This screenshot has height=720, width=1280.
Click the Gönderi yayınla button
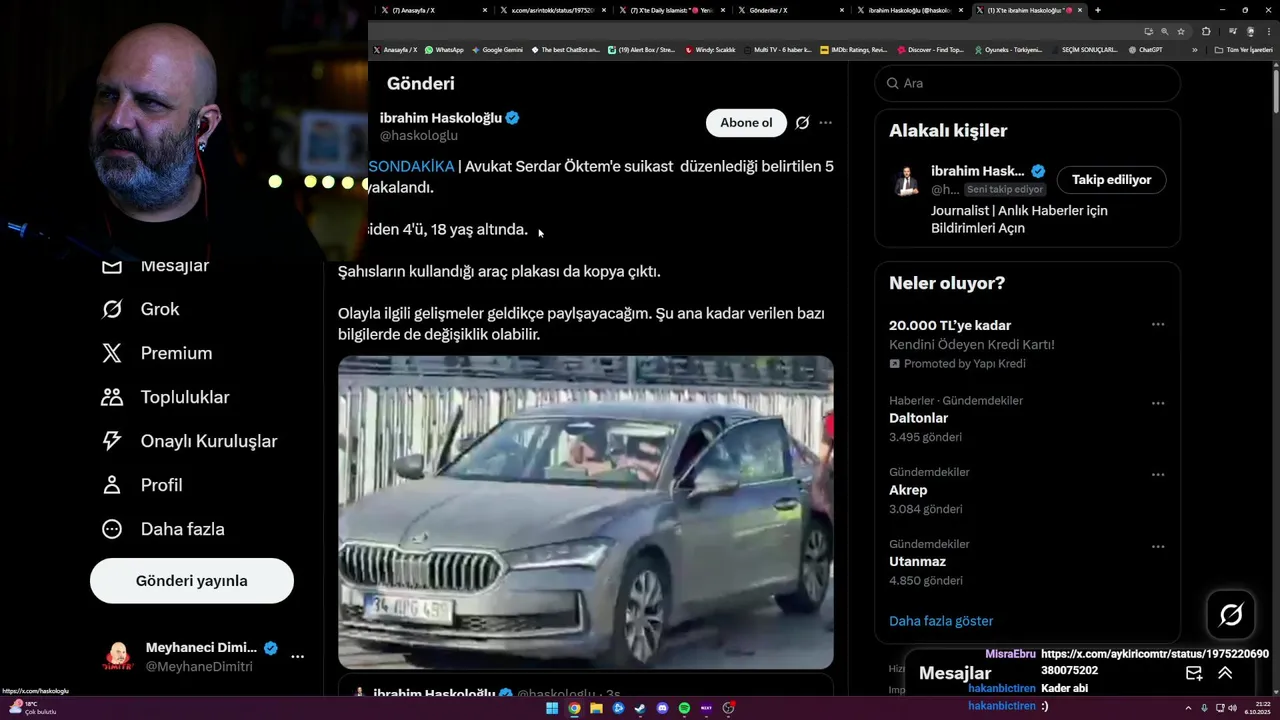192,581
